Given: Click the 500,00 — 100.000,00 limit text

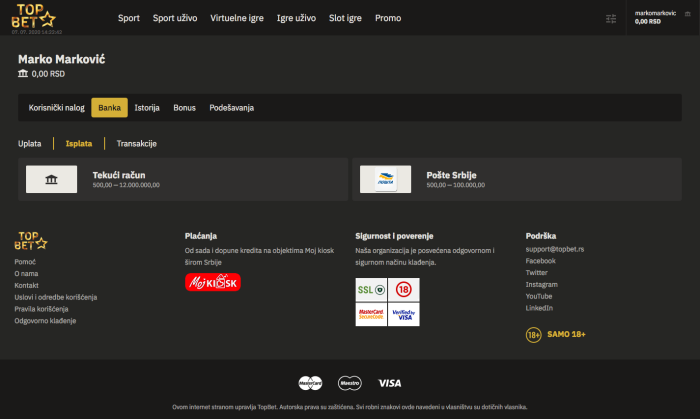Looking at the screenshot, I should [x=456, y=185].
